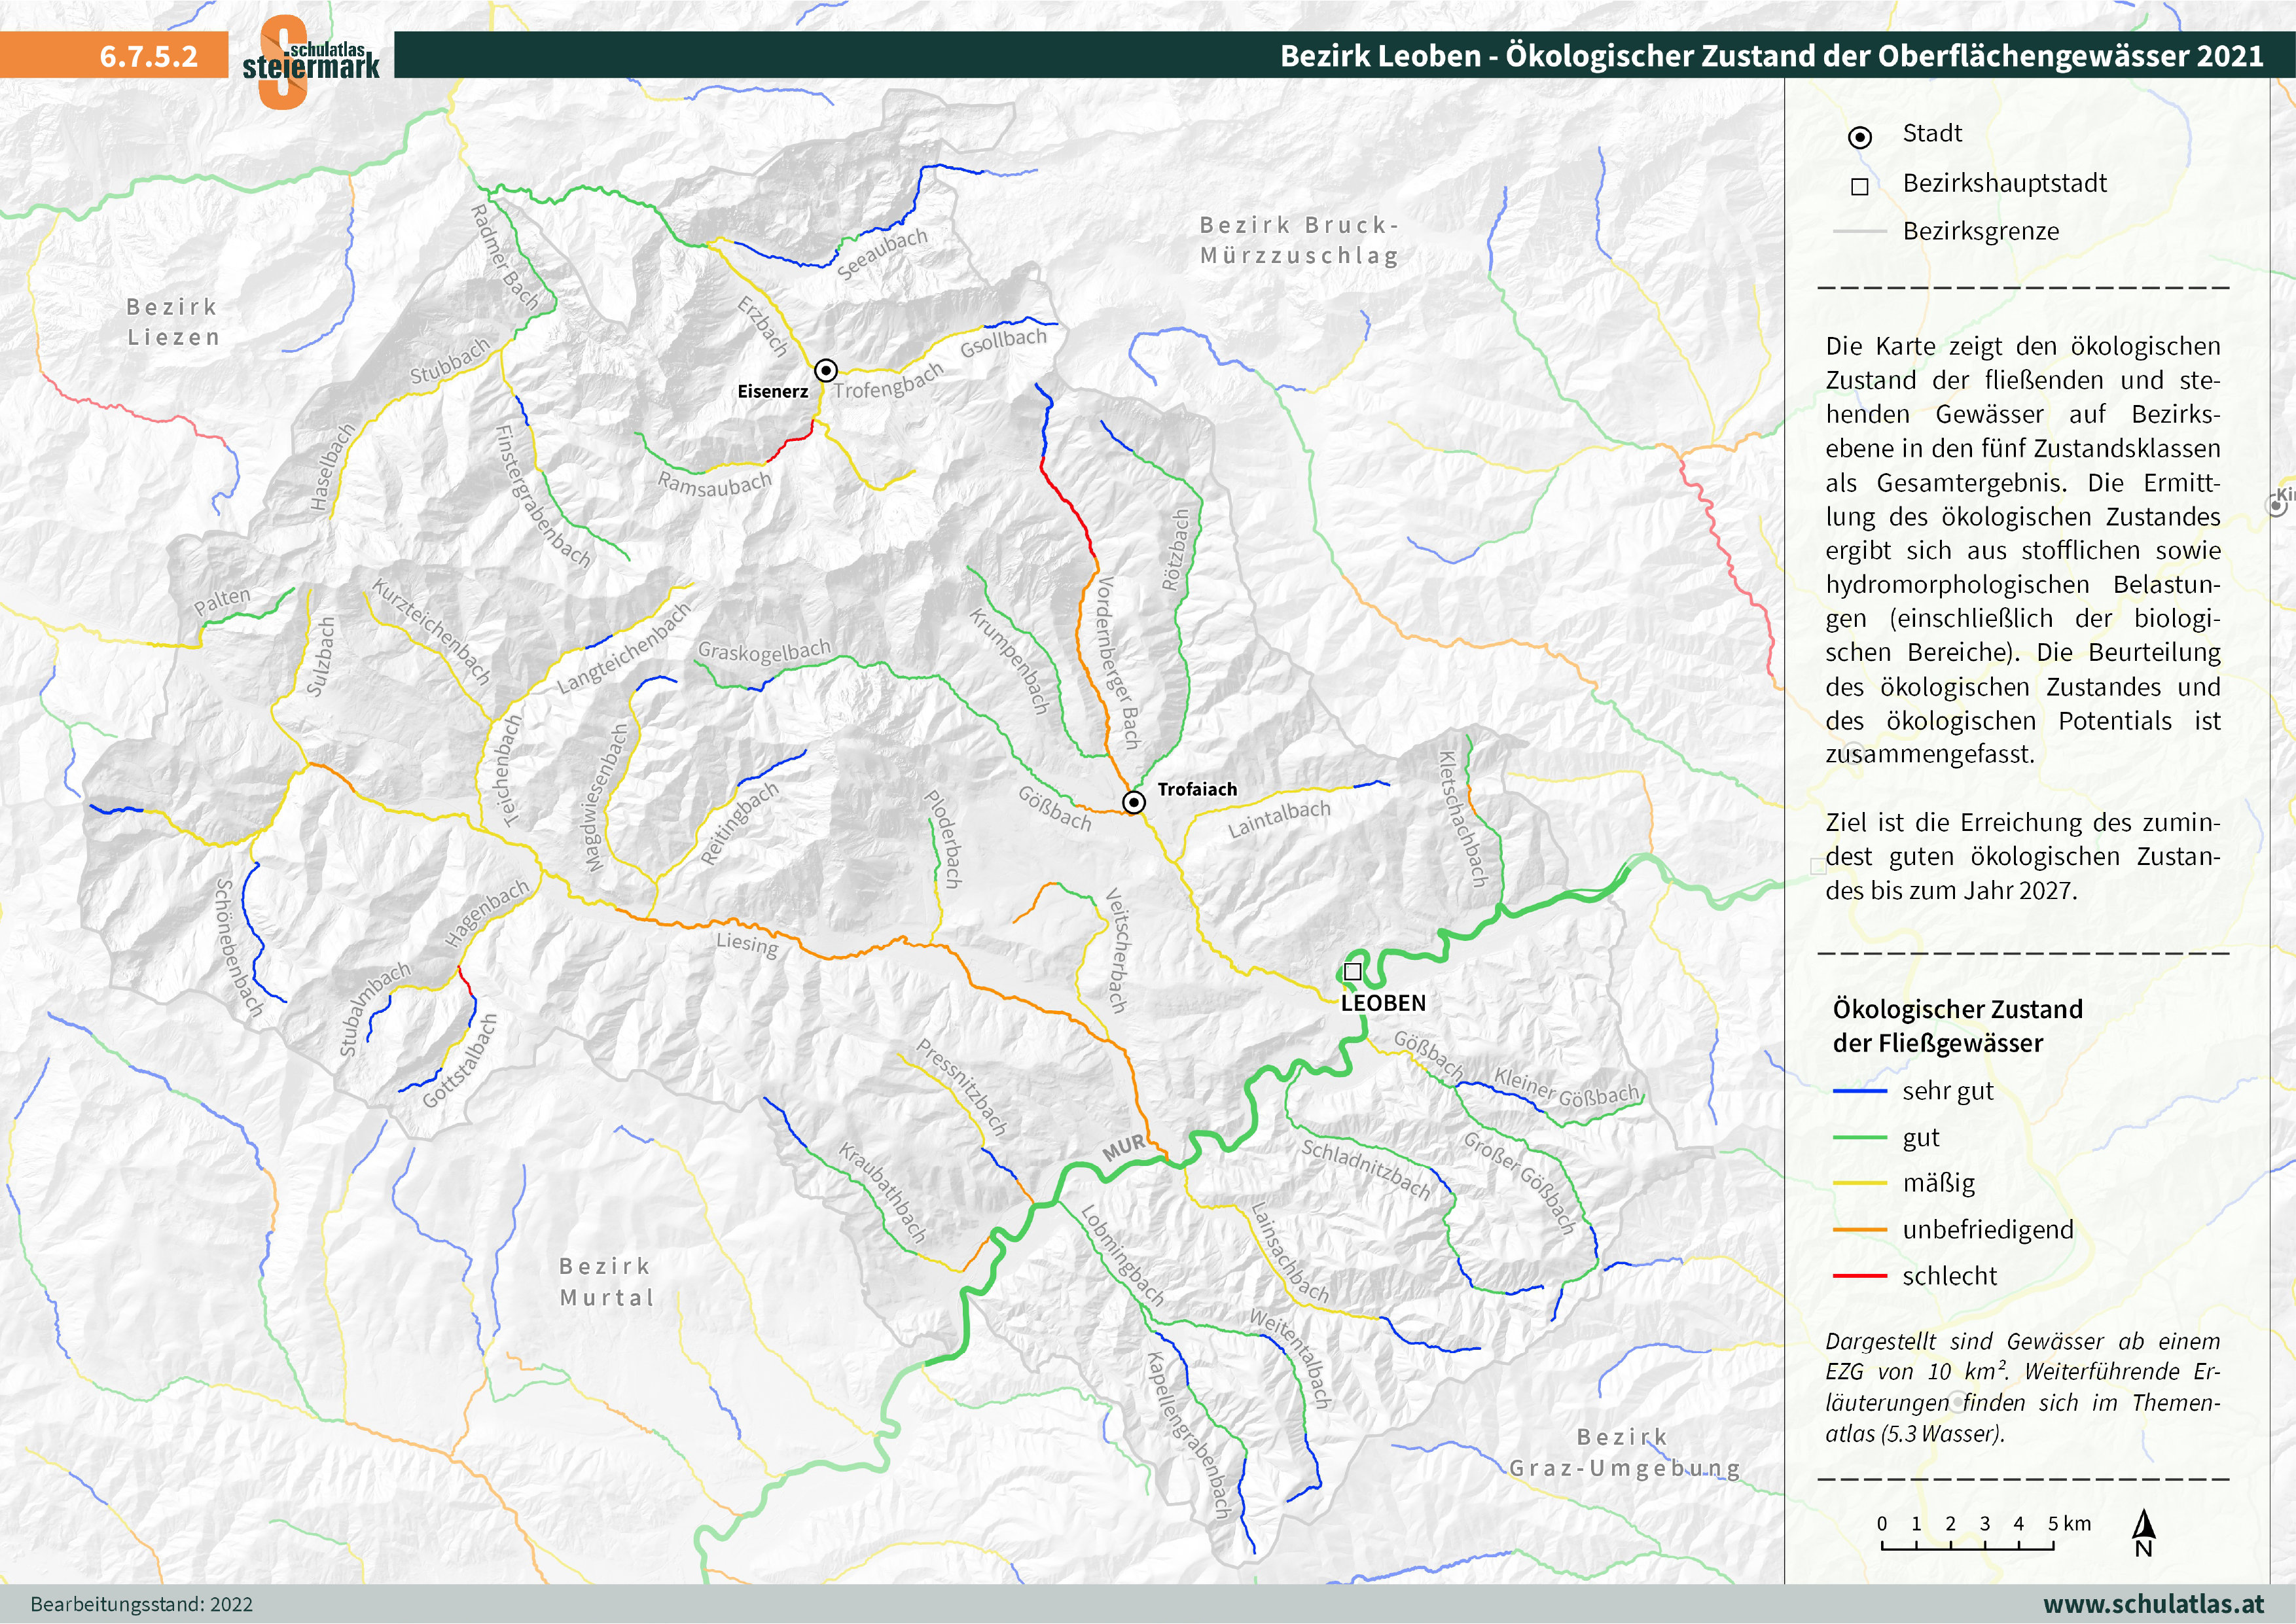Click the green 'gut' legend line

[x=1859, y=1138]
